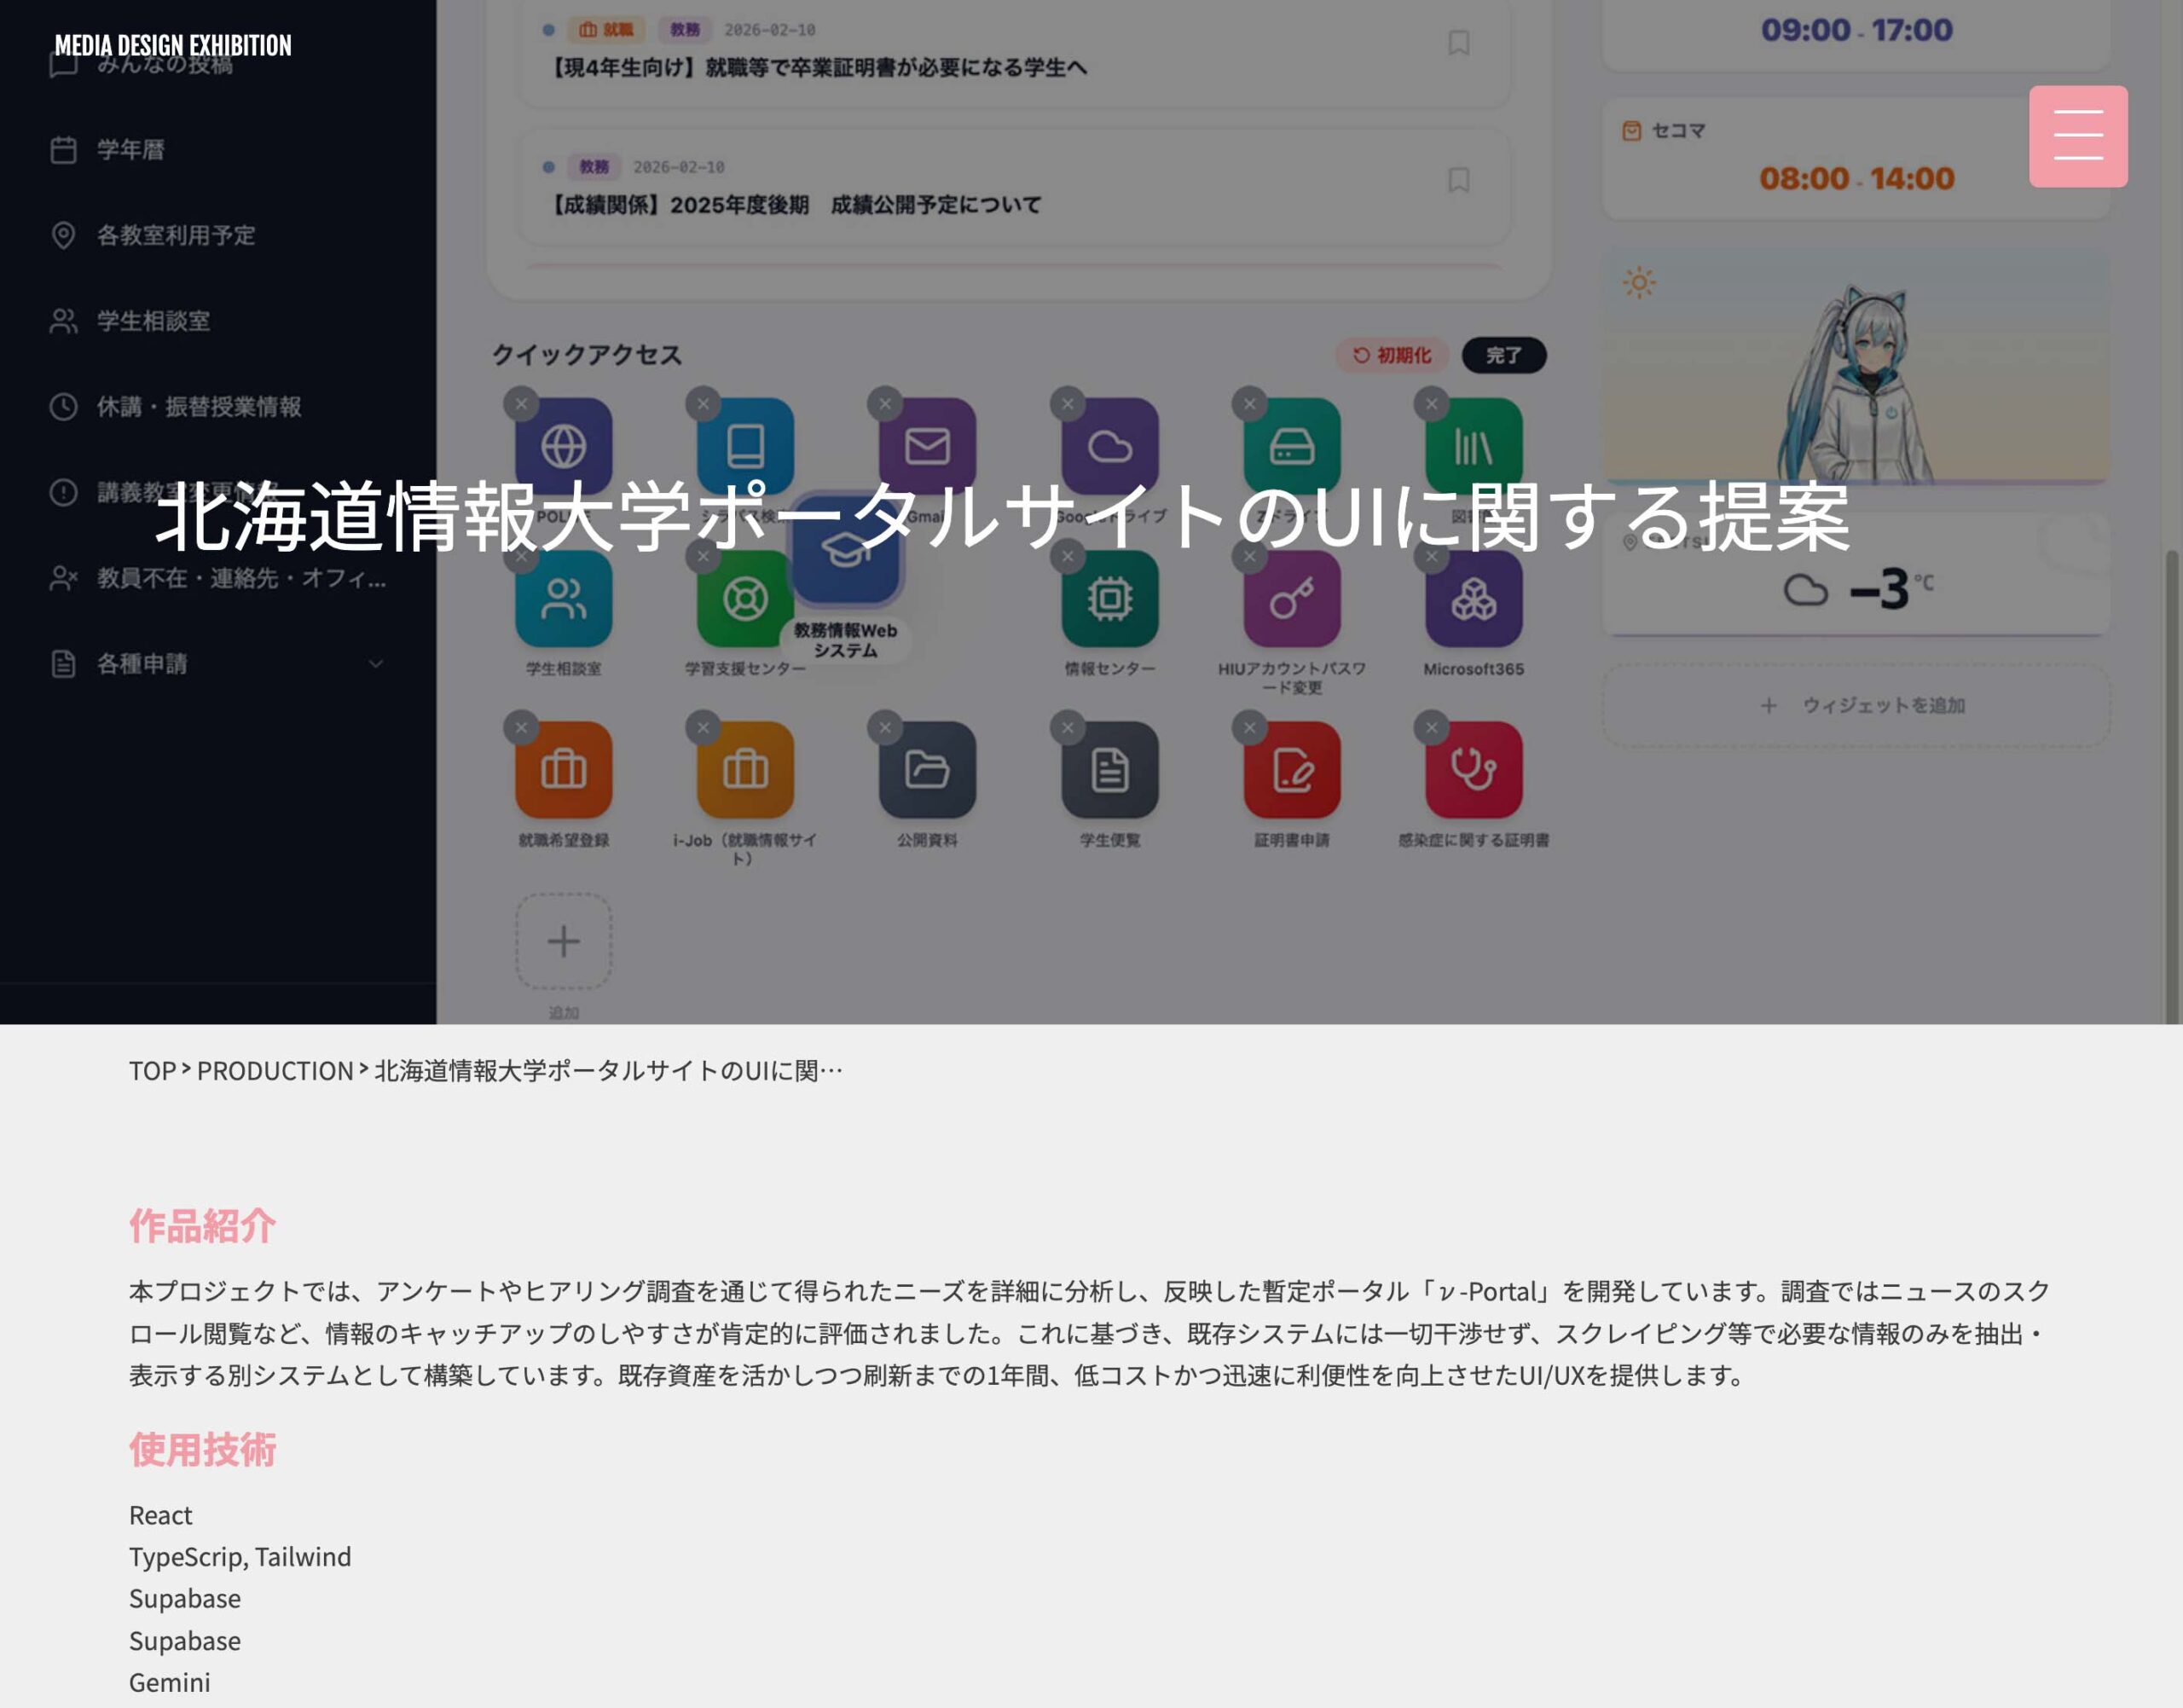
Task: Remove the 学生相談室 shortcut with X badge
Action: pos(521,556)
